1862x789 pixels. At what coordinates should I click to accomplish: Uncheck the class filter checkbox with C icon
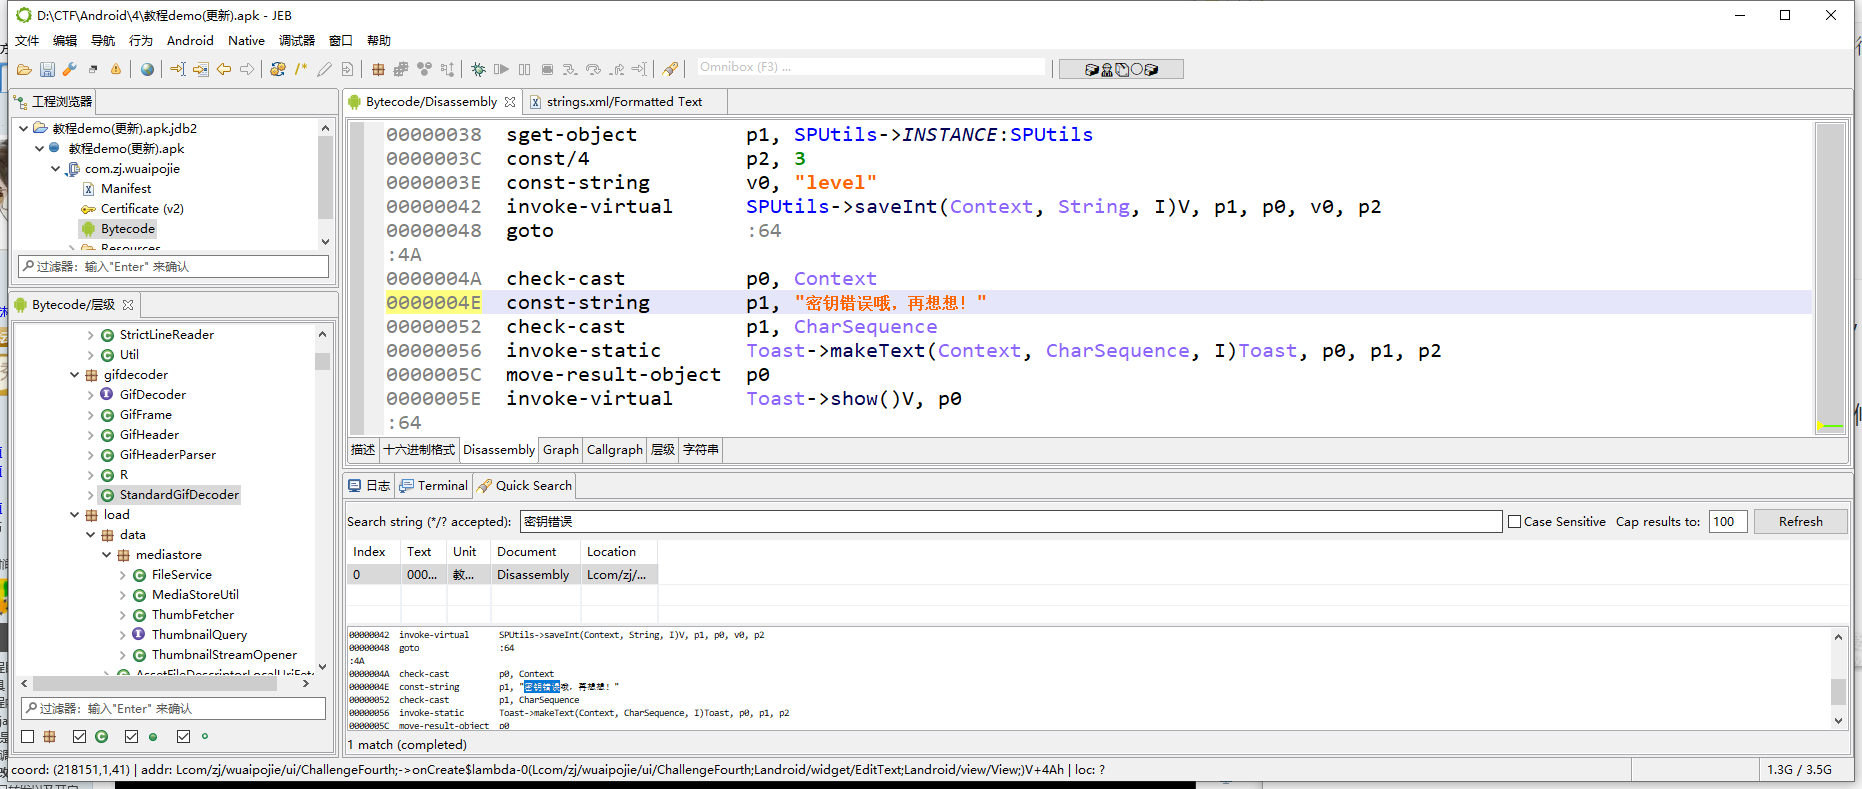click(x=80, y=737)
